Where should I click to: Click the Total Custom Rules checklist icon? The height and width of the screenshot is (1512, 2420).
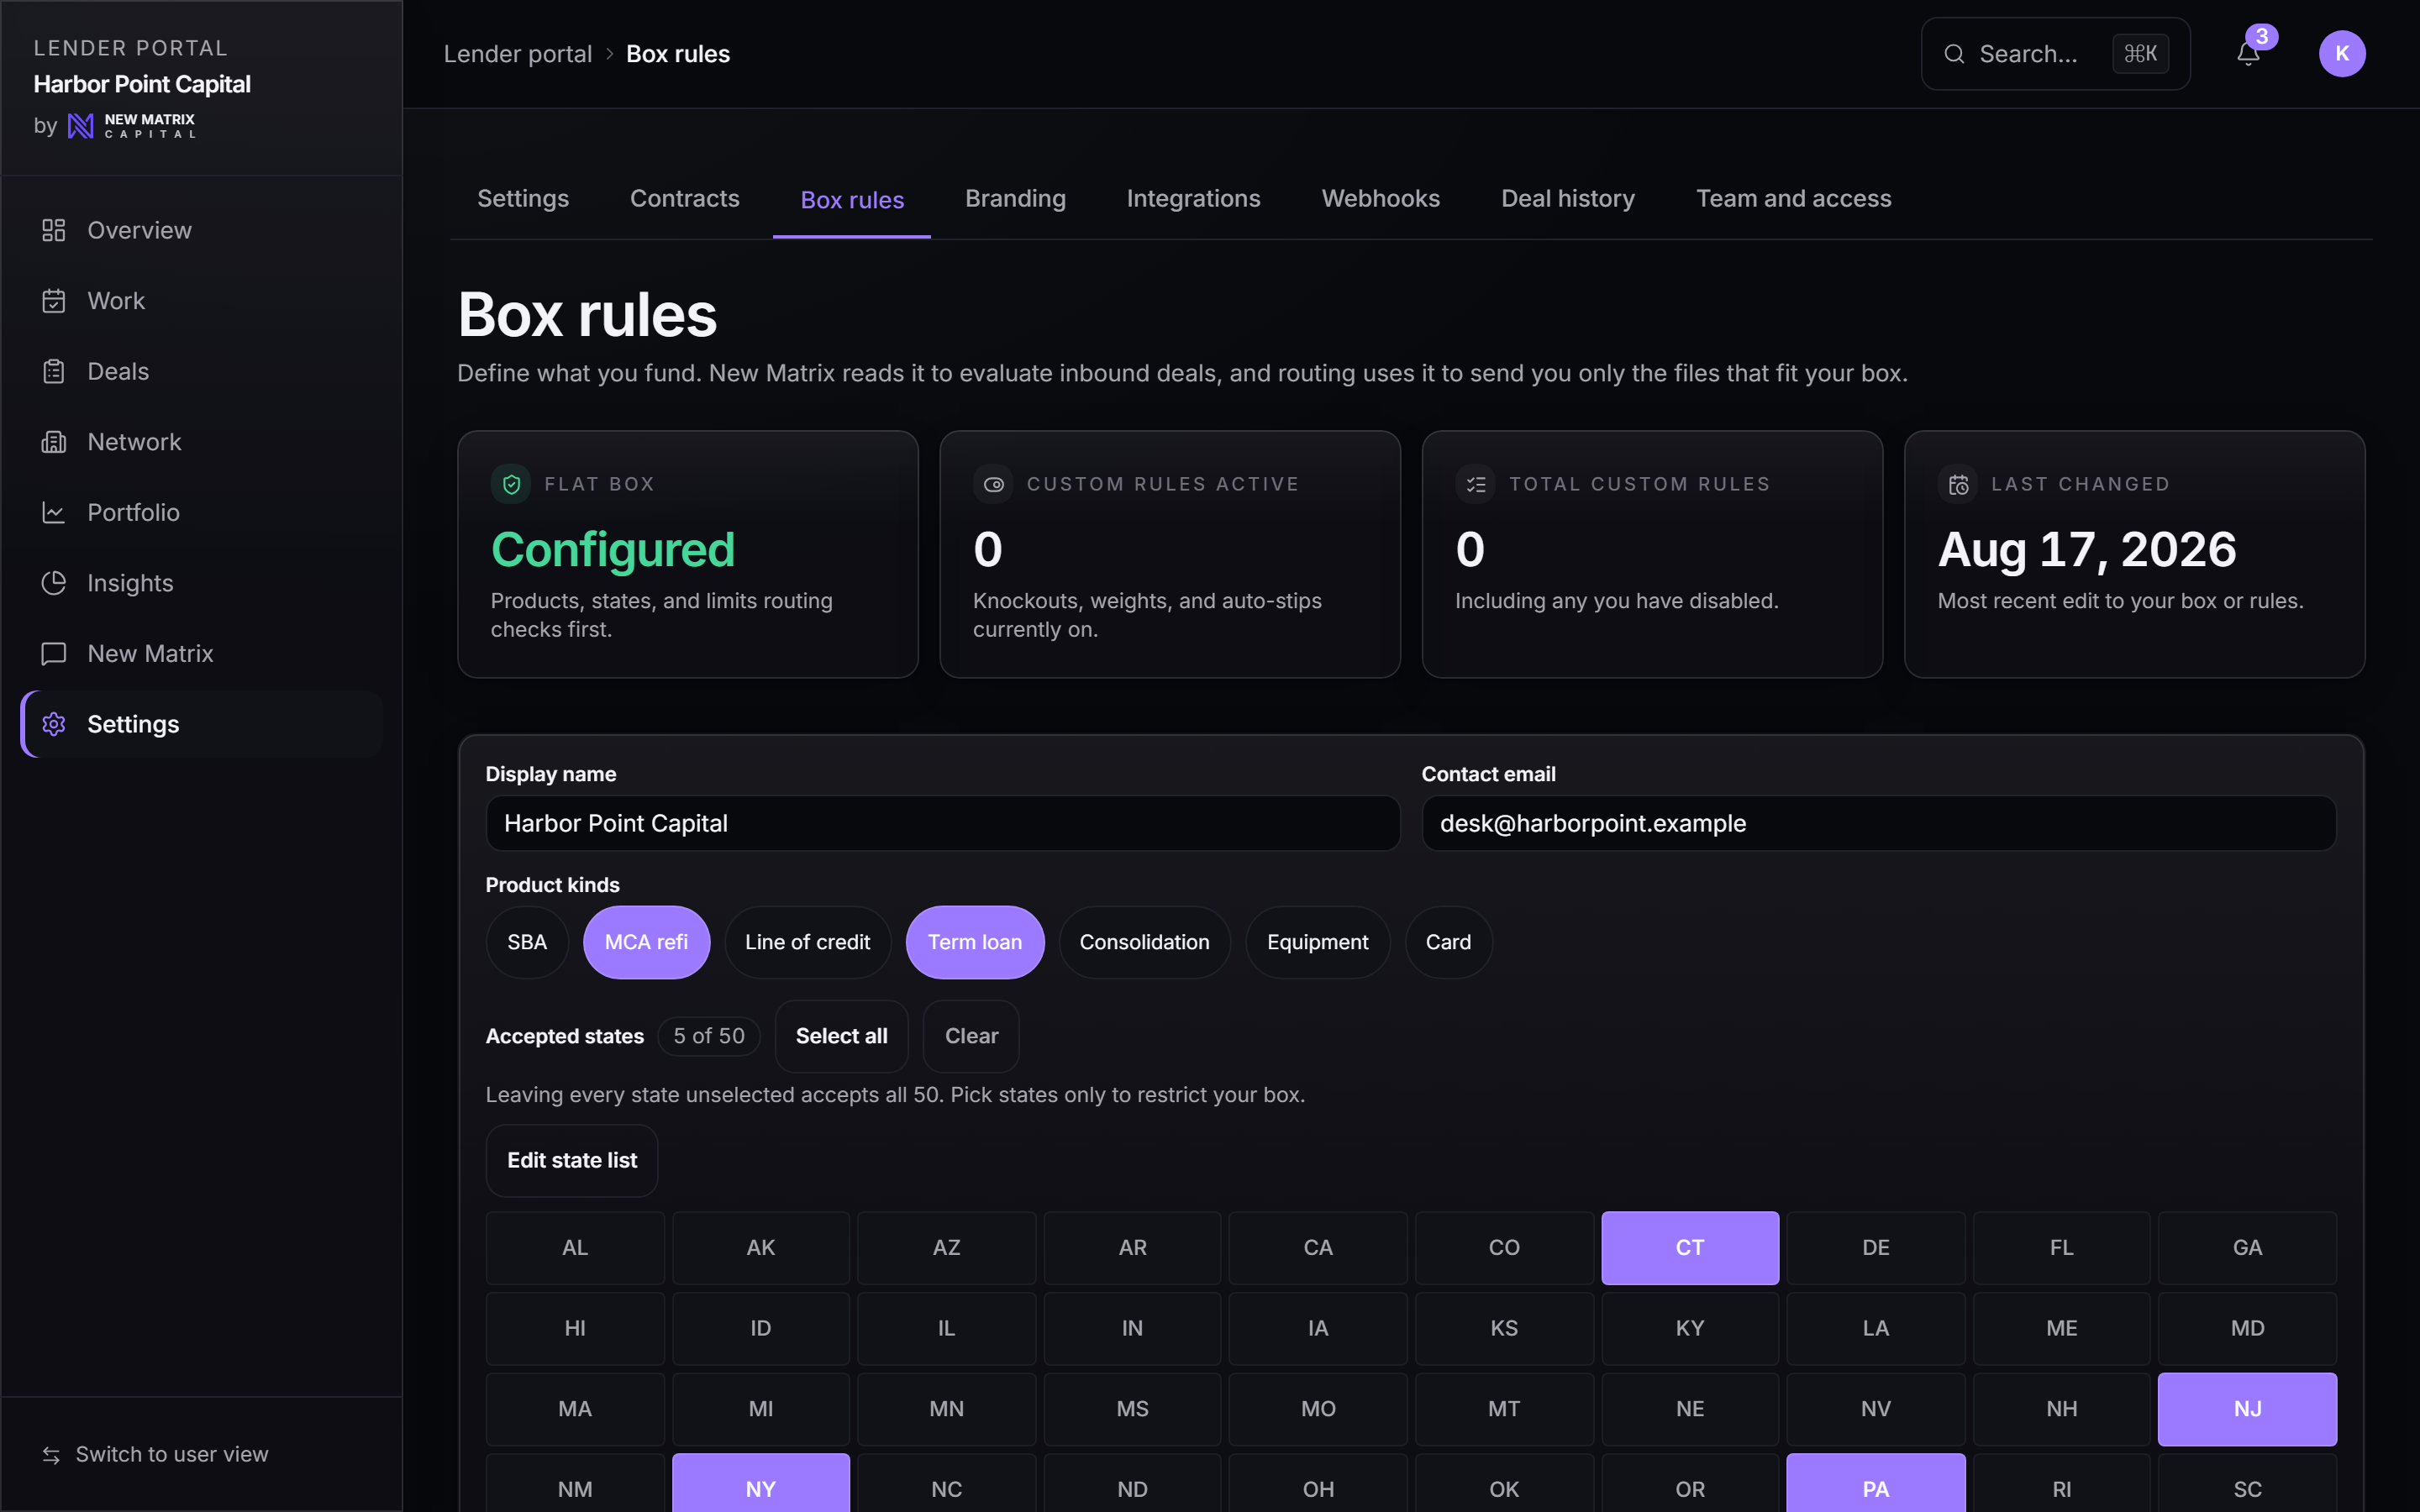click(x=1475, y=485)
